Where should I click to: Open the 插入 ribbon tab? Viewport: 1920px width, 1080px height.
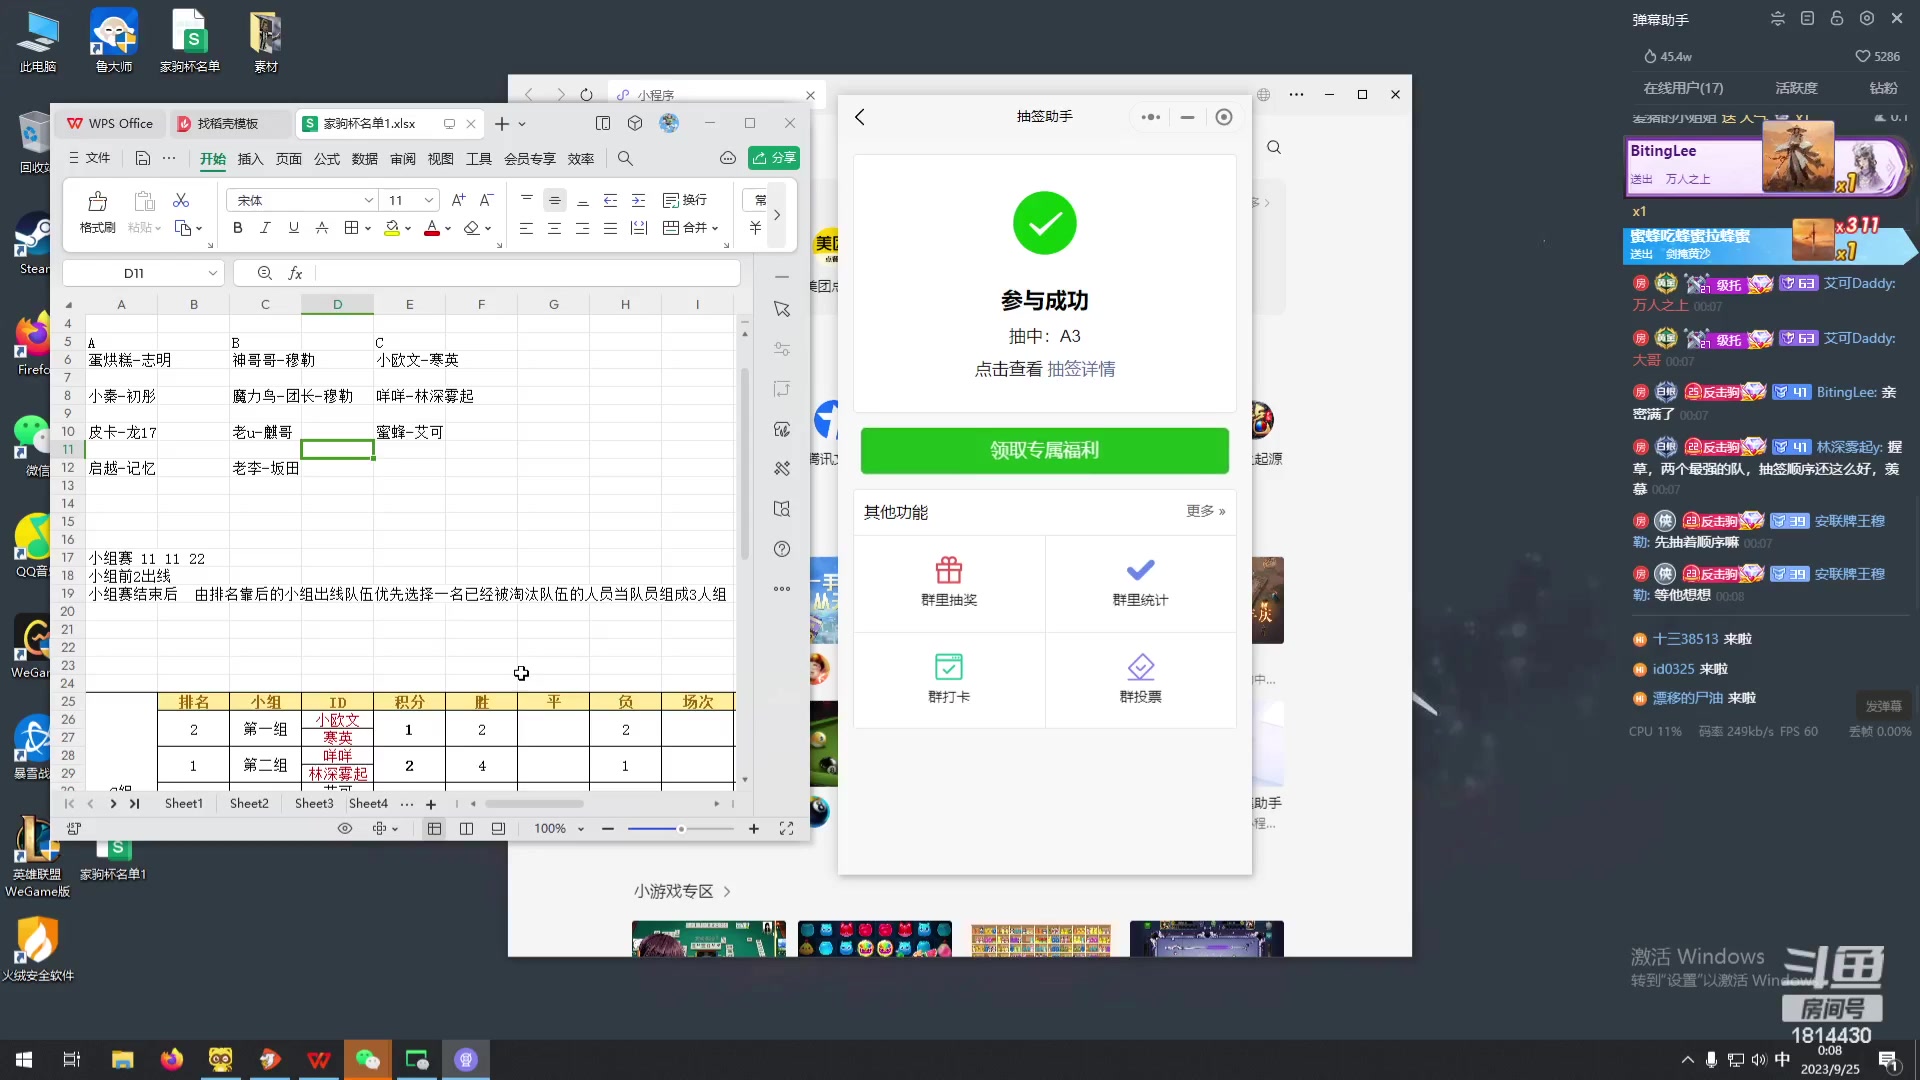tap(250, 159)
